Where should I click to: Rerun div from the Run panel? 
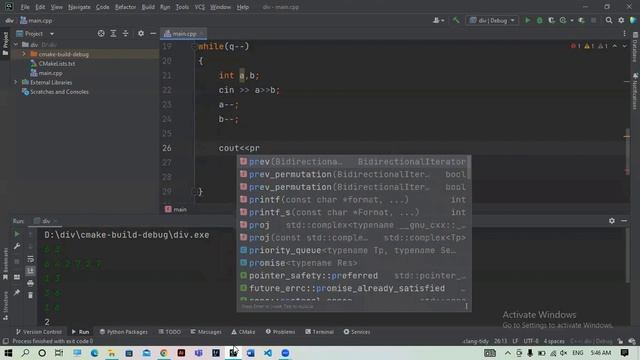[17, 234]
